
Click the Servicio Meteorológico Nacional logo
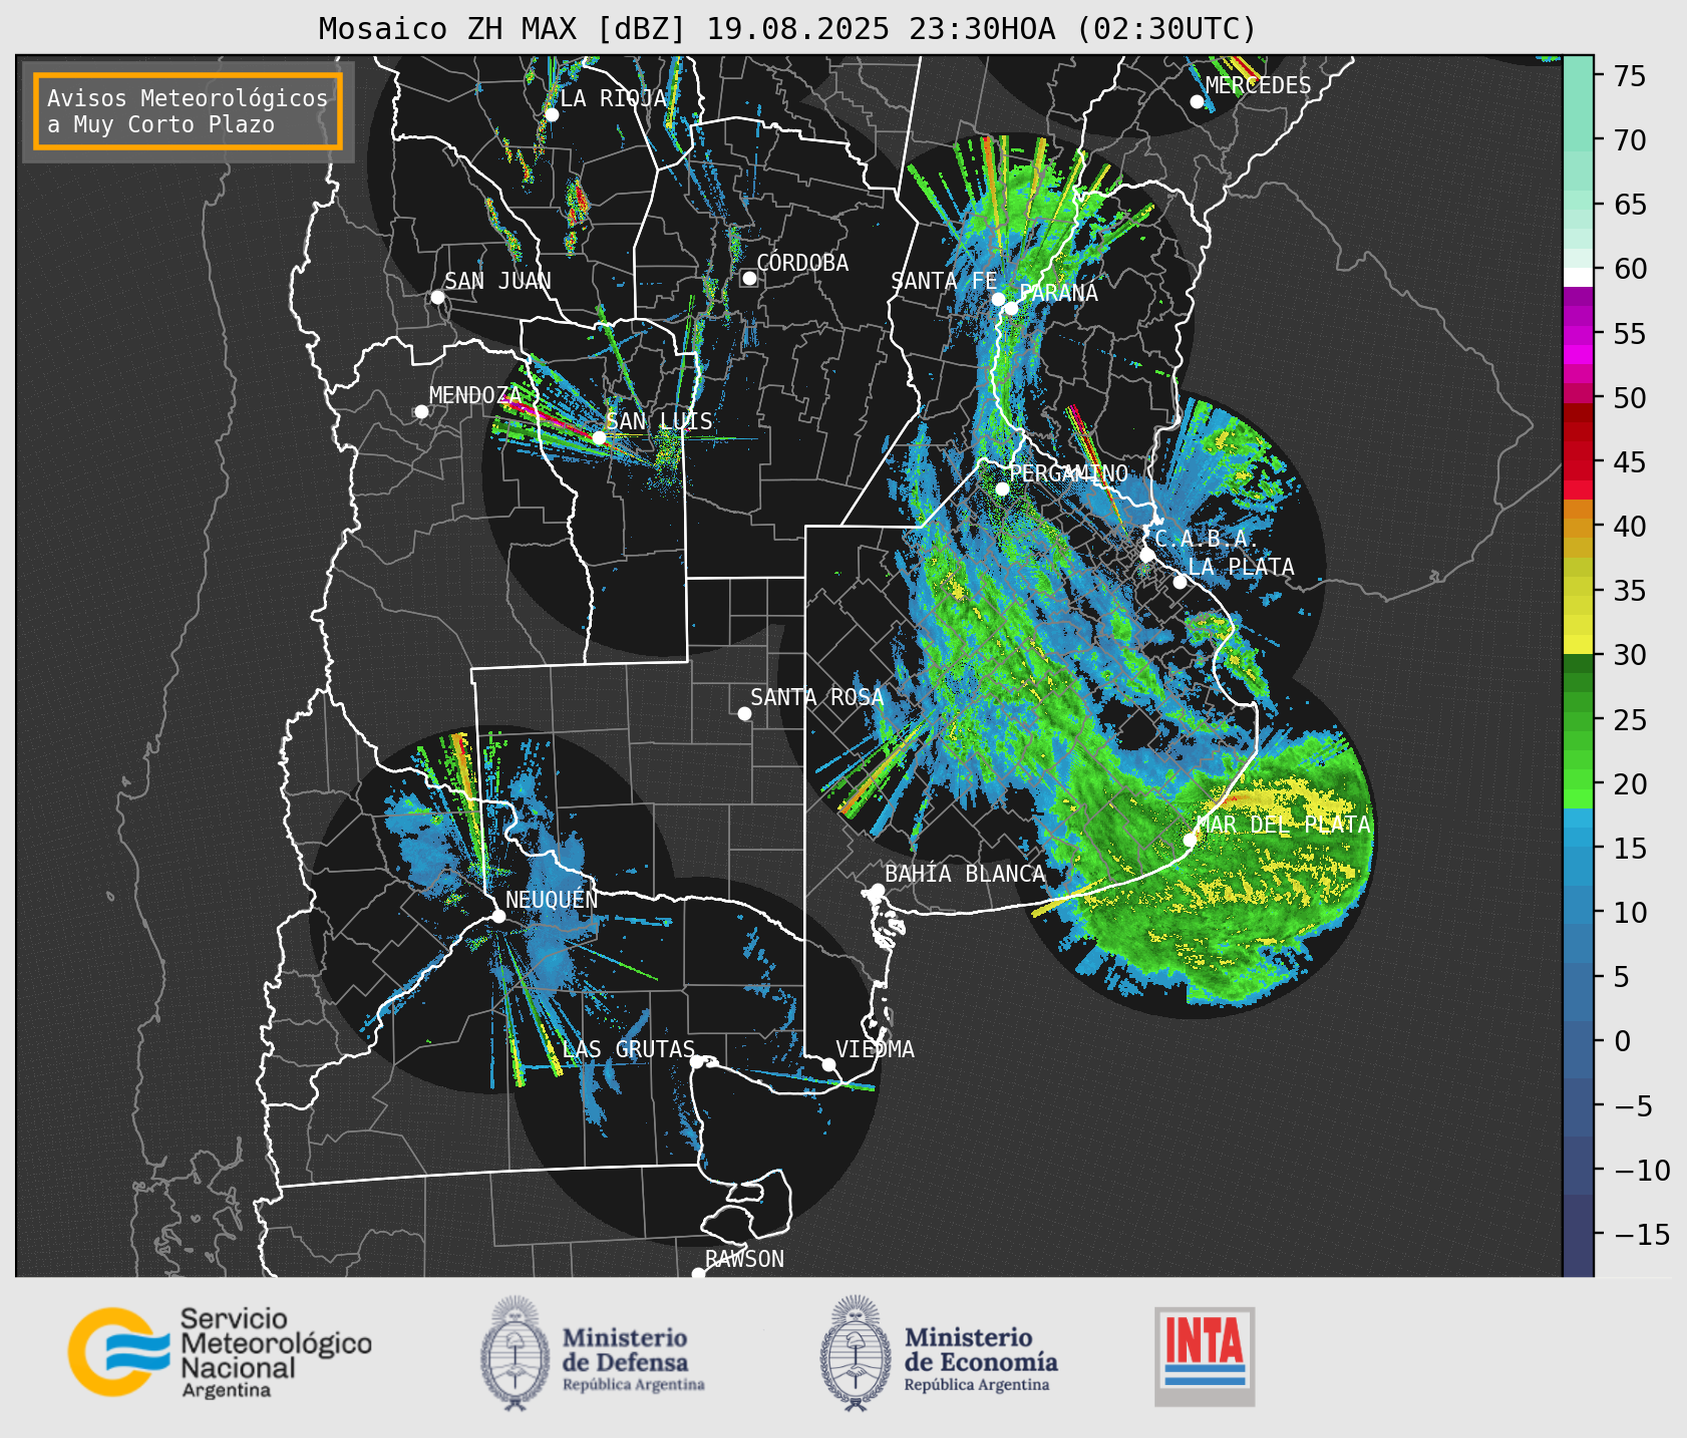point(220,1352)
